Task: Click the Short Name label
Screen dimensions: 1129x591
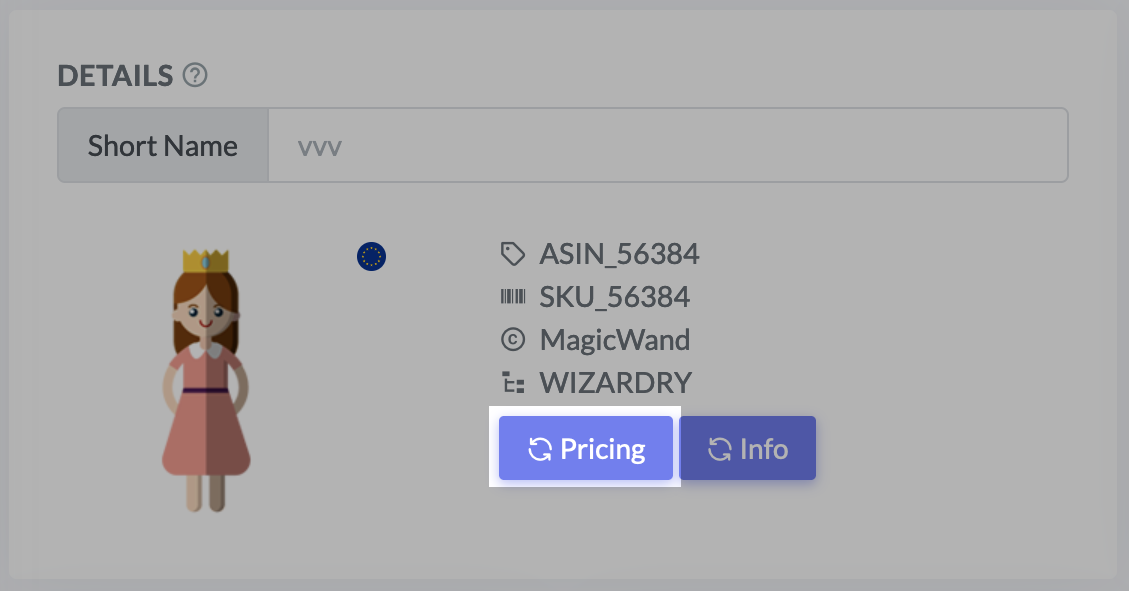Action: pos(163,146)
